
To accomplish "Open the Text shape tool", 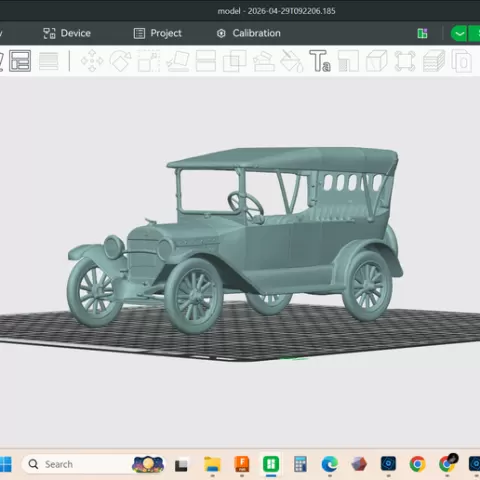I will coord(320,61).
